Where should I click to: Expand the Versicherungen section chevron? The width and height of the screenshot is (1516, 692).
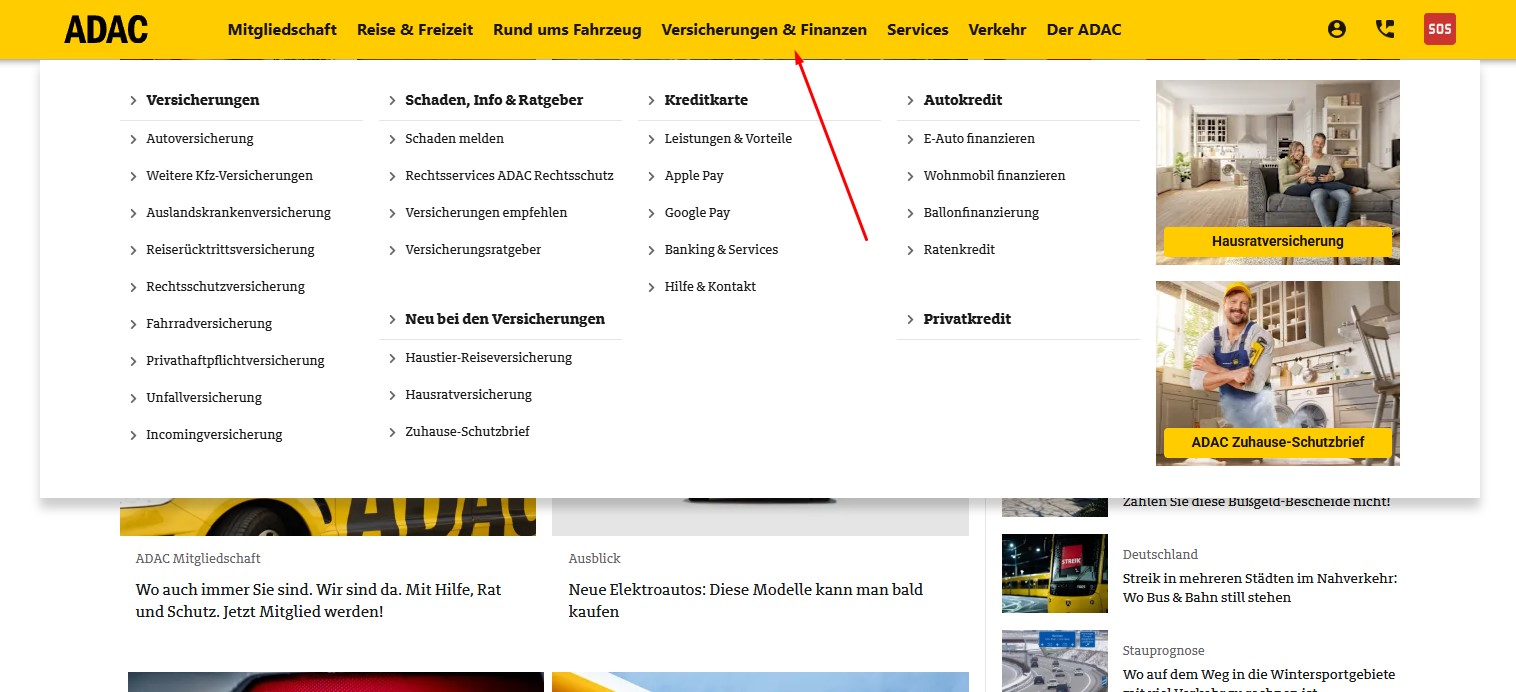point(133,100)
